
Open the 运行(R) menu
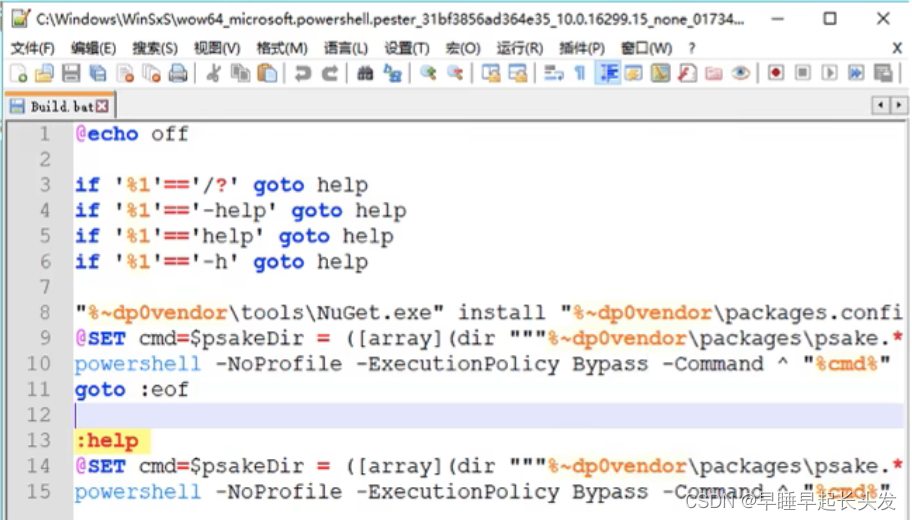(519, 48)
